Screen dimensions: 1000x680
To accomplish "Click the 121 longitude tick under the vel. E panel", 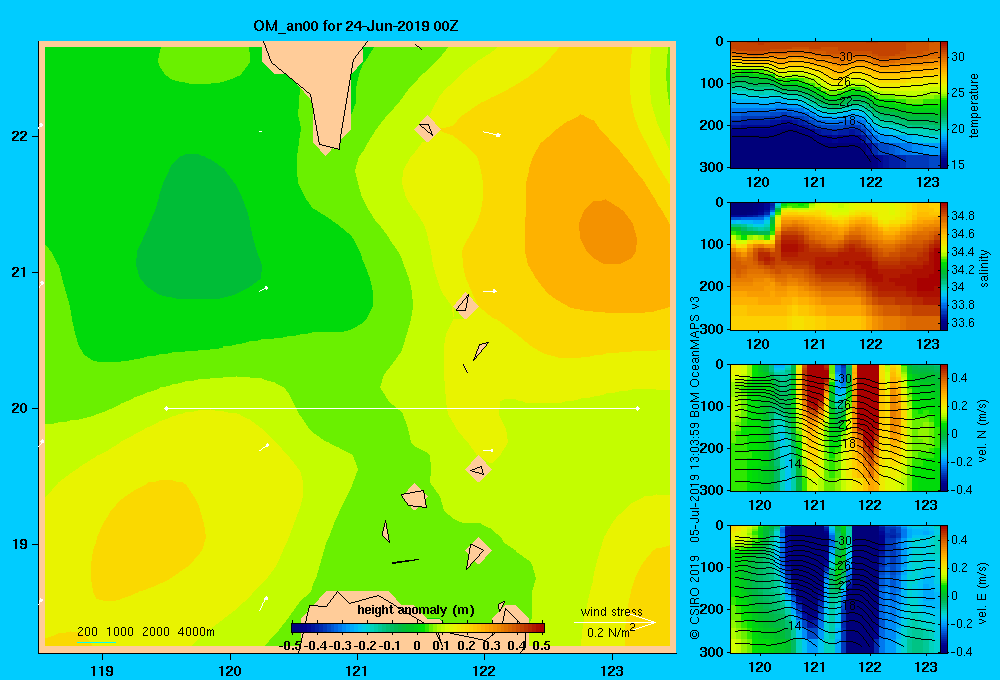I will coord(814,667).
